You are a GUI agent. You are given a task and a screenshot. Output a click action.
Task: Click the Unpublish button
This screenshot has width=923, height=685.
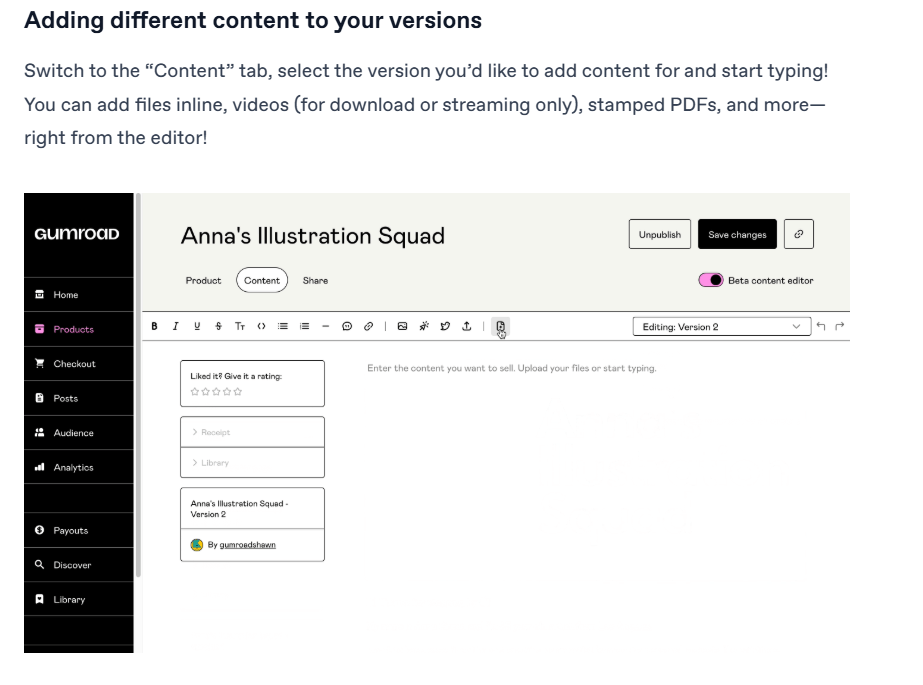pos(659,234)
